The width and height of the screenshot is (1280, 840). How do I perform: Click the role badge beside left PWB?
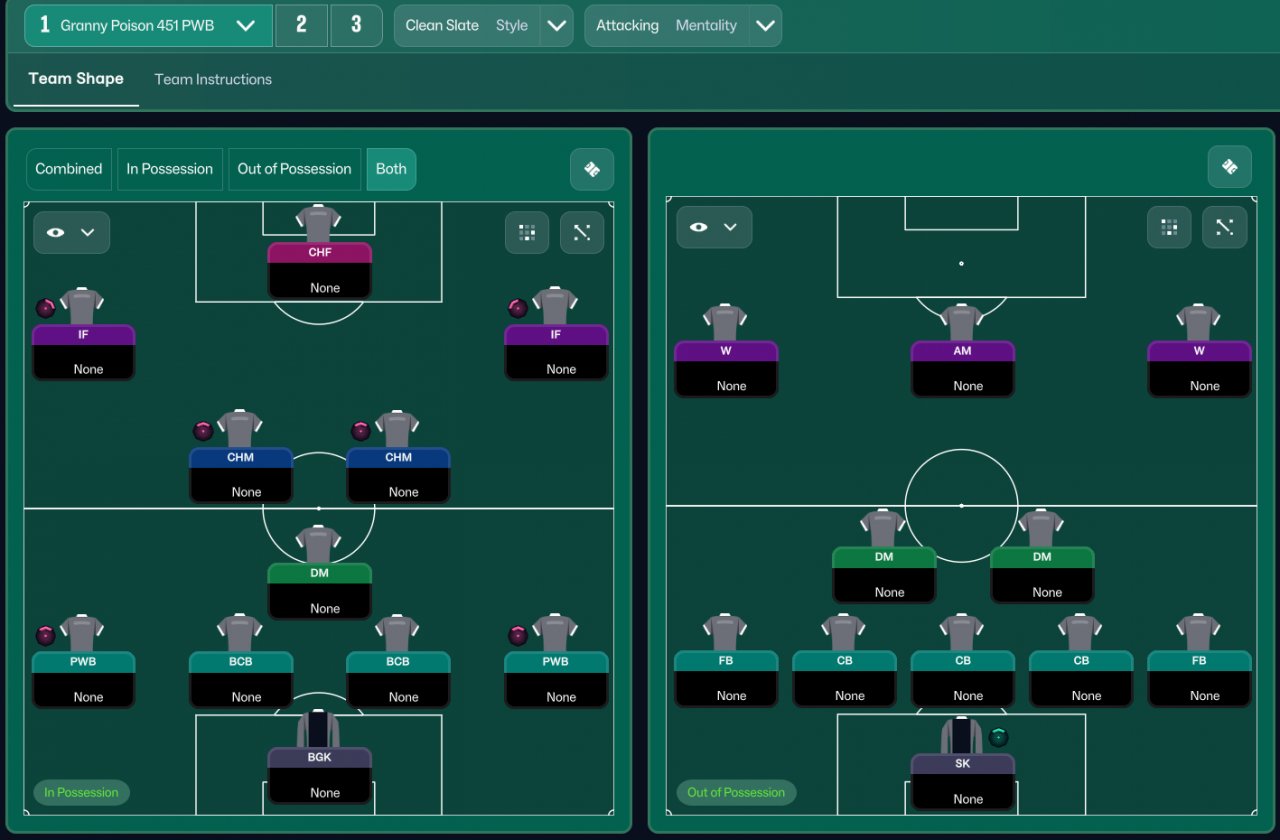[x=45, y=635]
